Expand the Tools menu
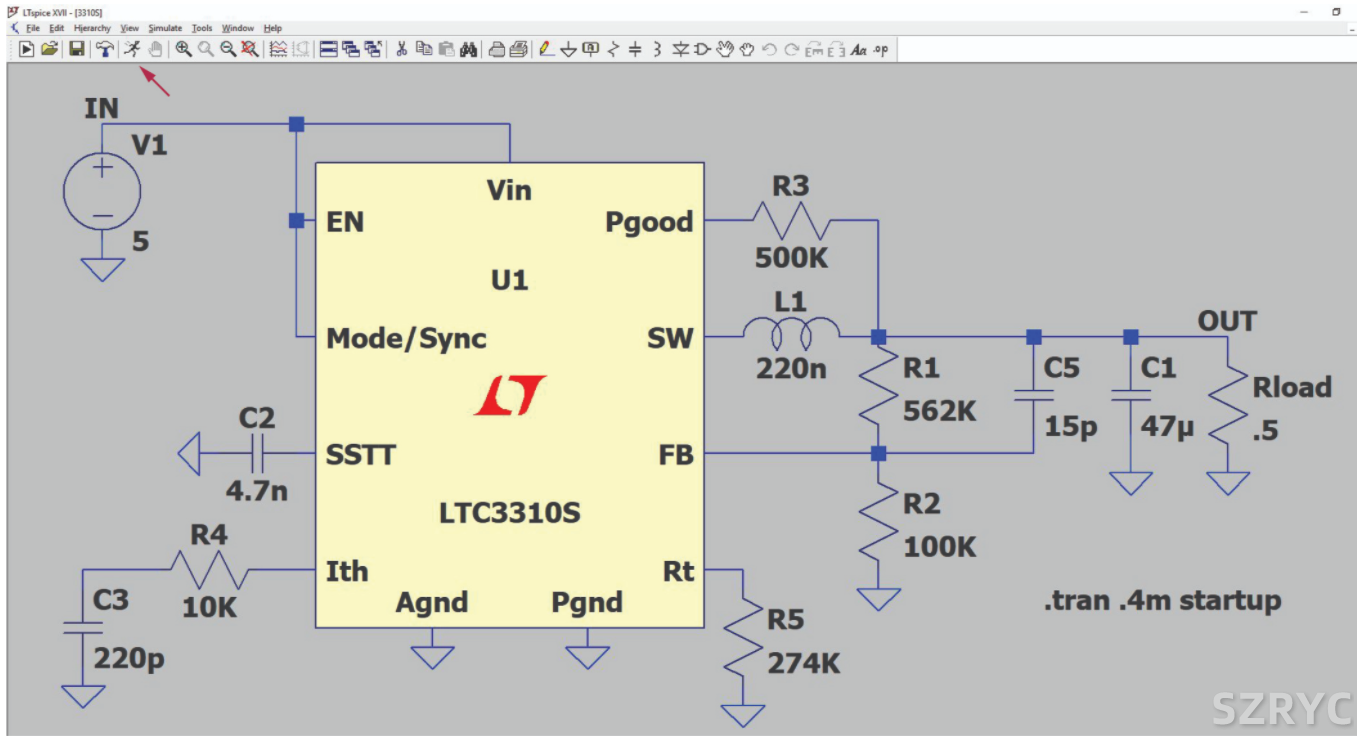The height and width of the screenshot is (736, 1359). pos(202,28)
